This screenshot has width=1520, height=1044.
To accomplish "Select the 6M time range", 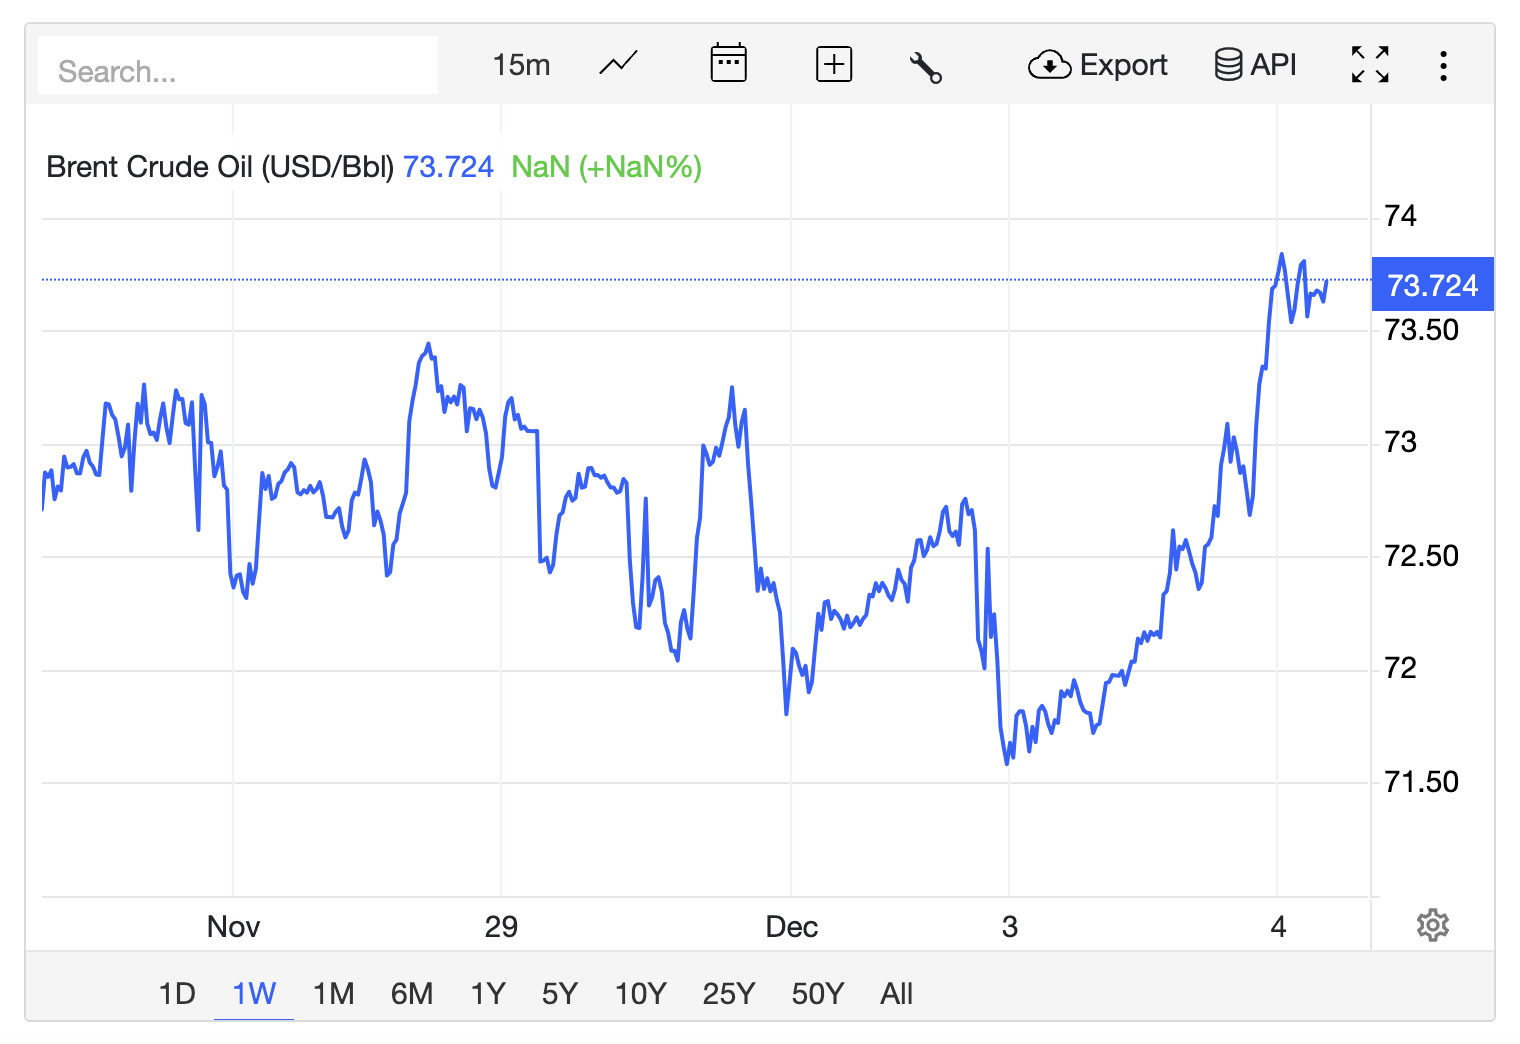I will 412,993.
